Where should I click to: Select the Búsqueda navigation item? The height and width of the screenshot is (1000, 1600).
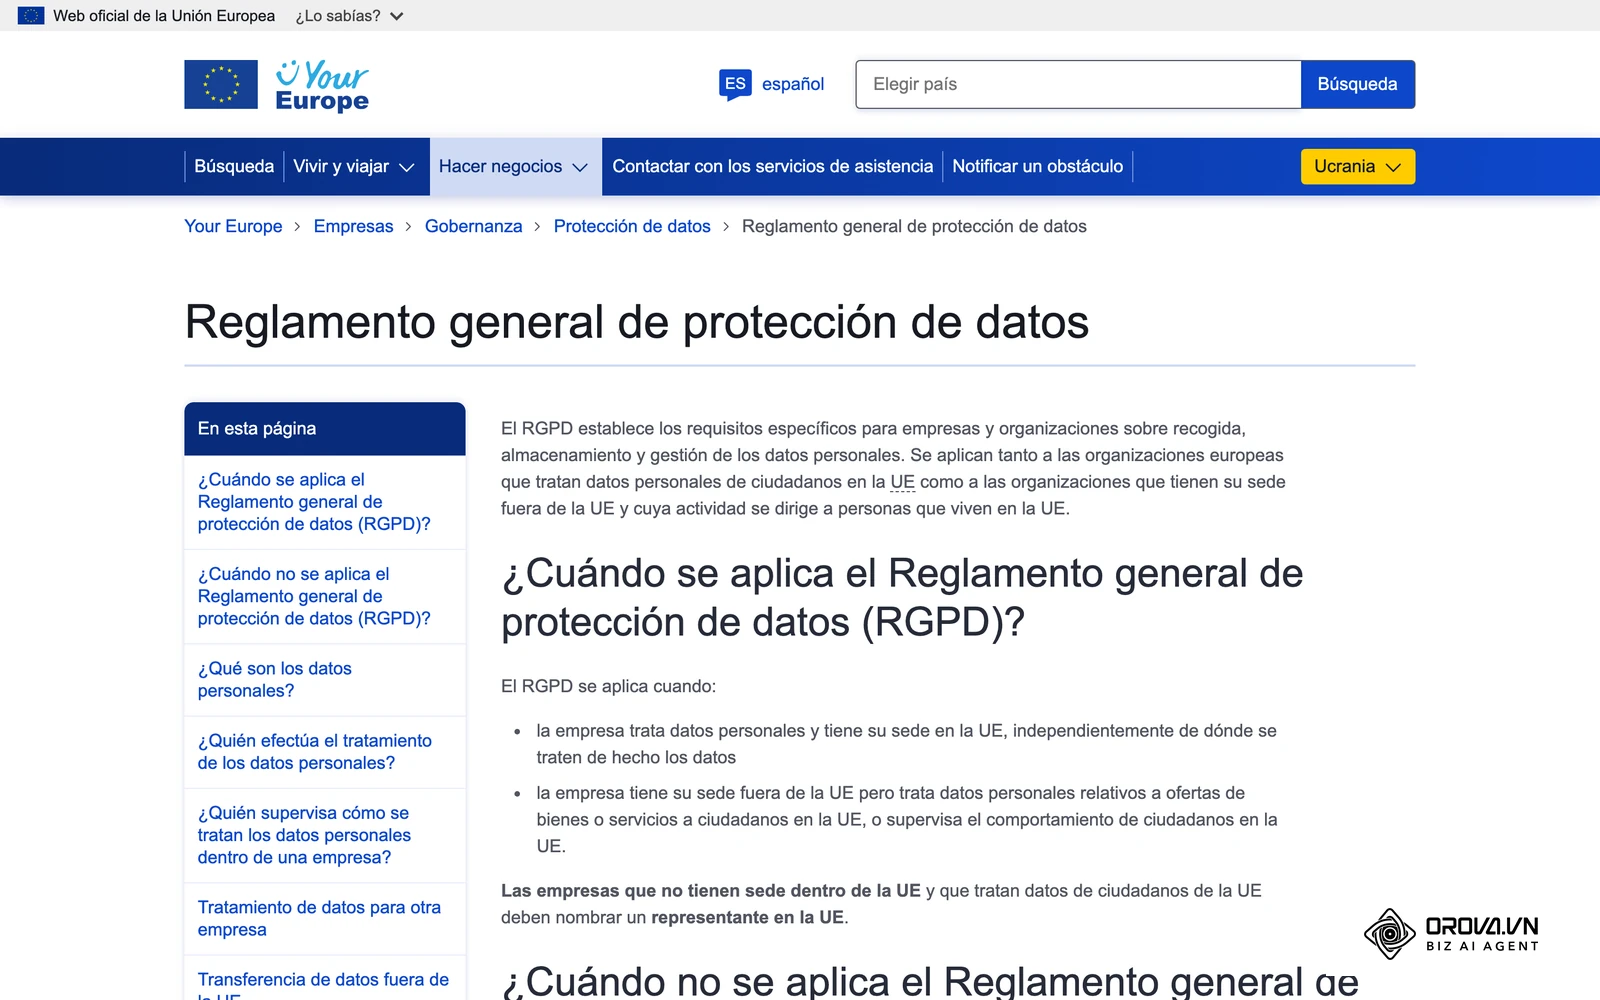click(234, 167)
